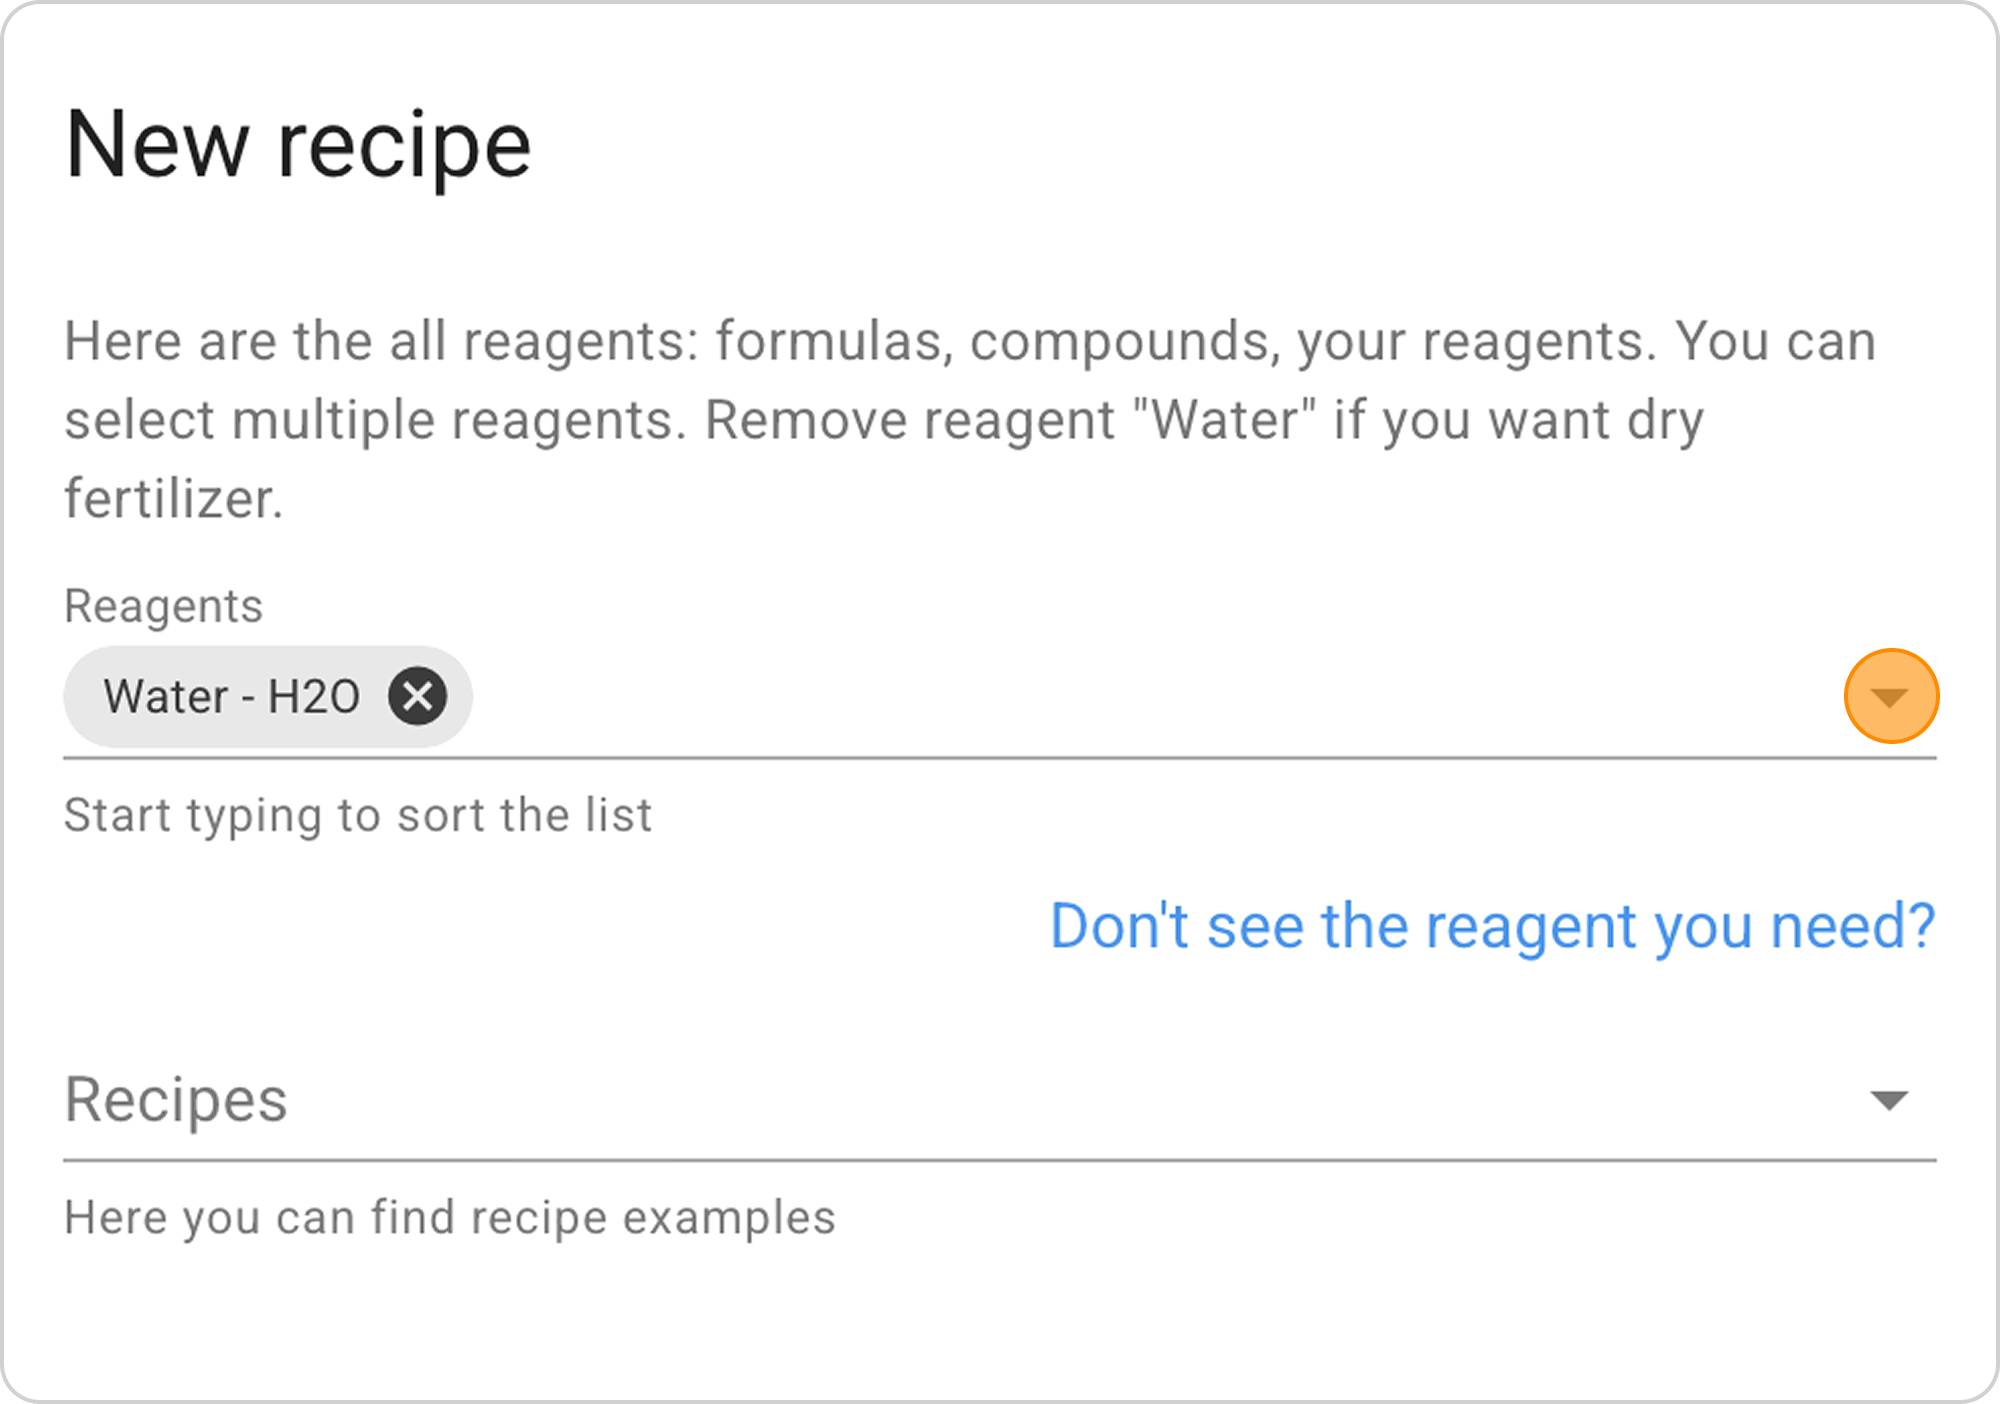Click the Reagents field label

click(x=164, y=606)
